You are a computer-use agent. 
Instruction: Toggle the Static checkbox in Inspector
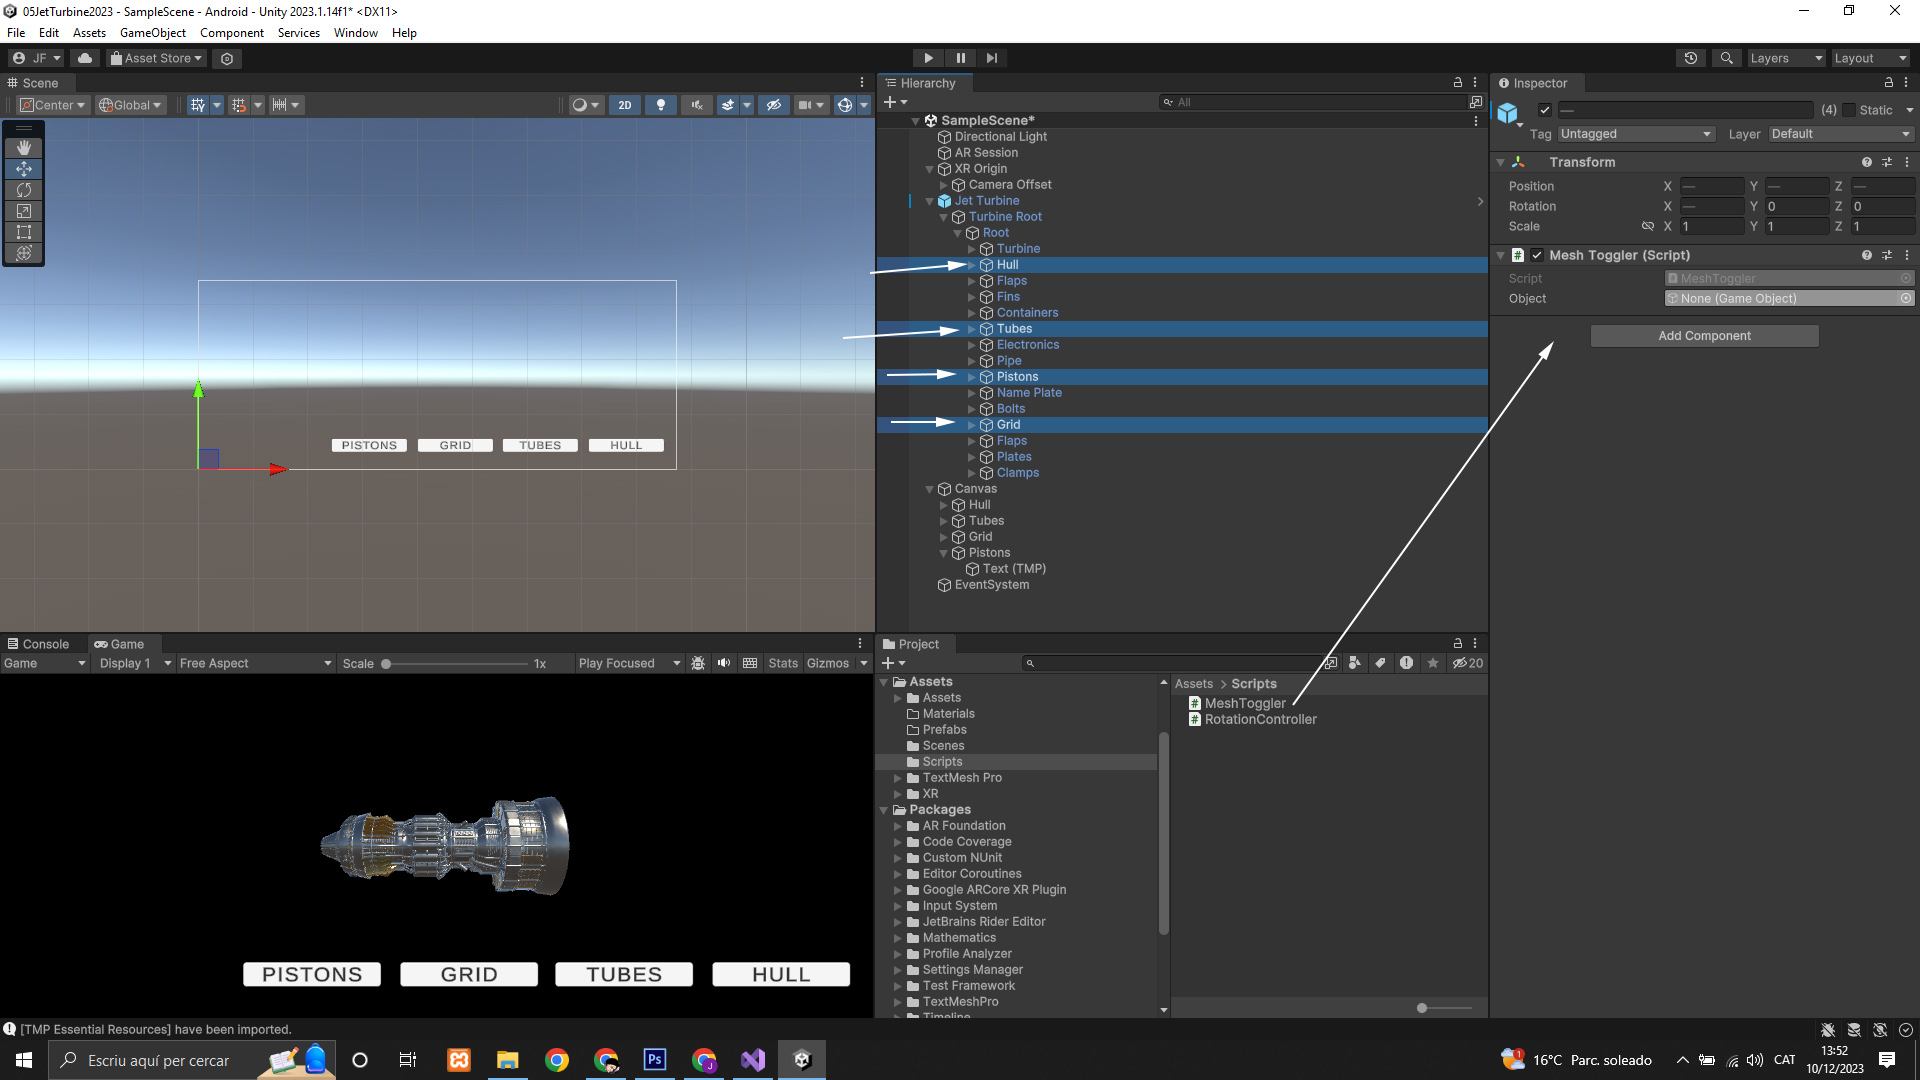point(1849,110)
